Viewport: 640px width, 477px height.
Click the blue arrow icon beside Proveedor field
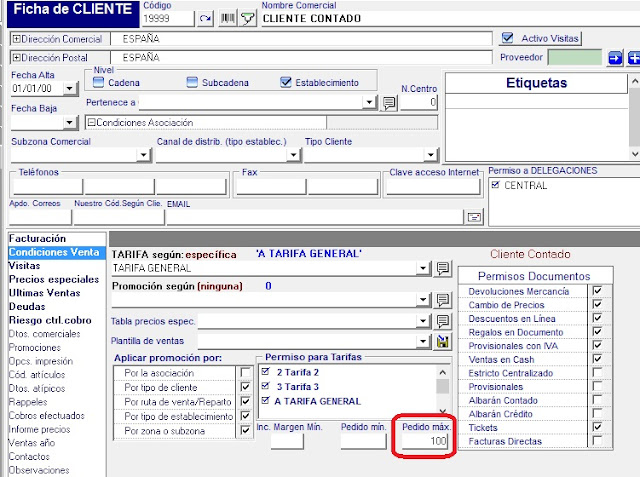(615, 58)
